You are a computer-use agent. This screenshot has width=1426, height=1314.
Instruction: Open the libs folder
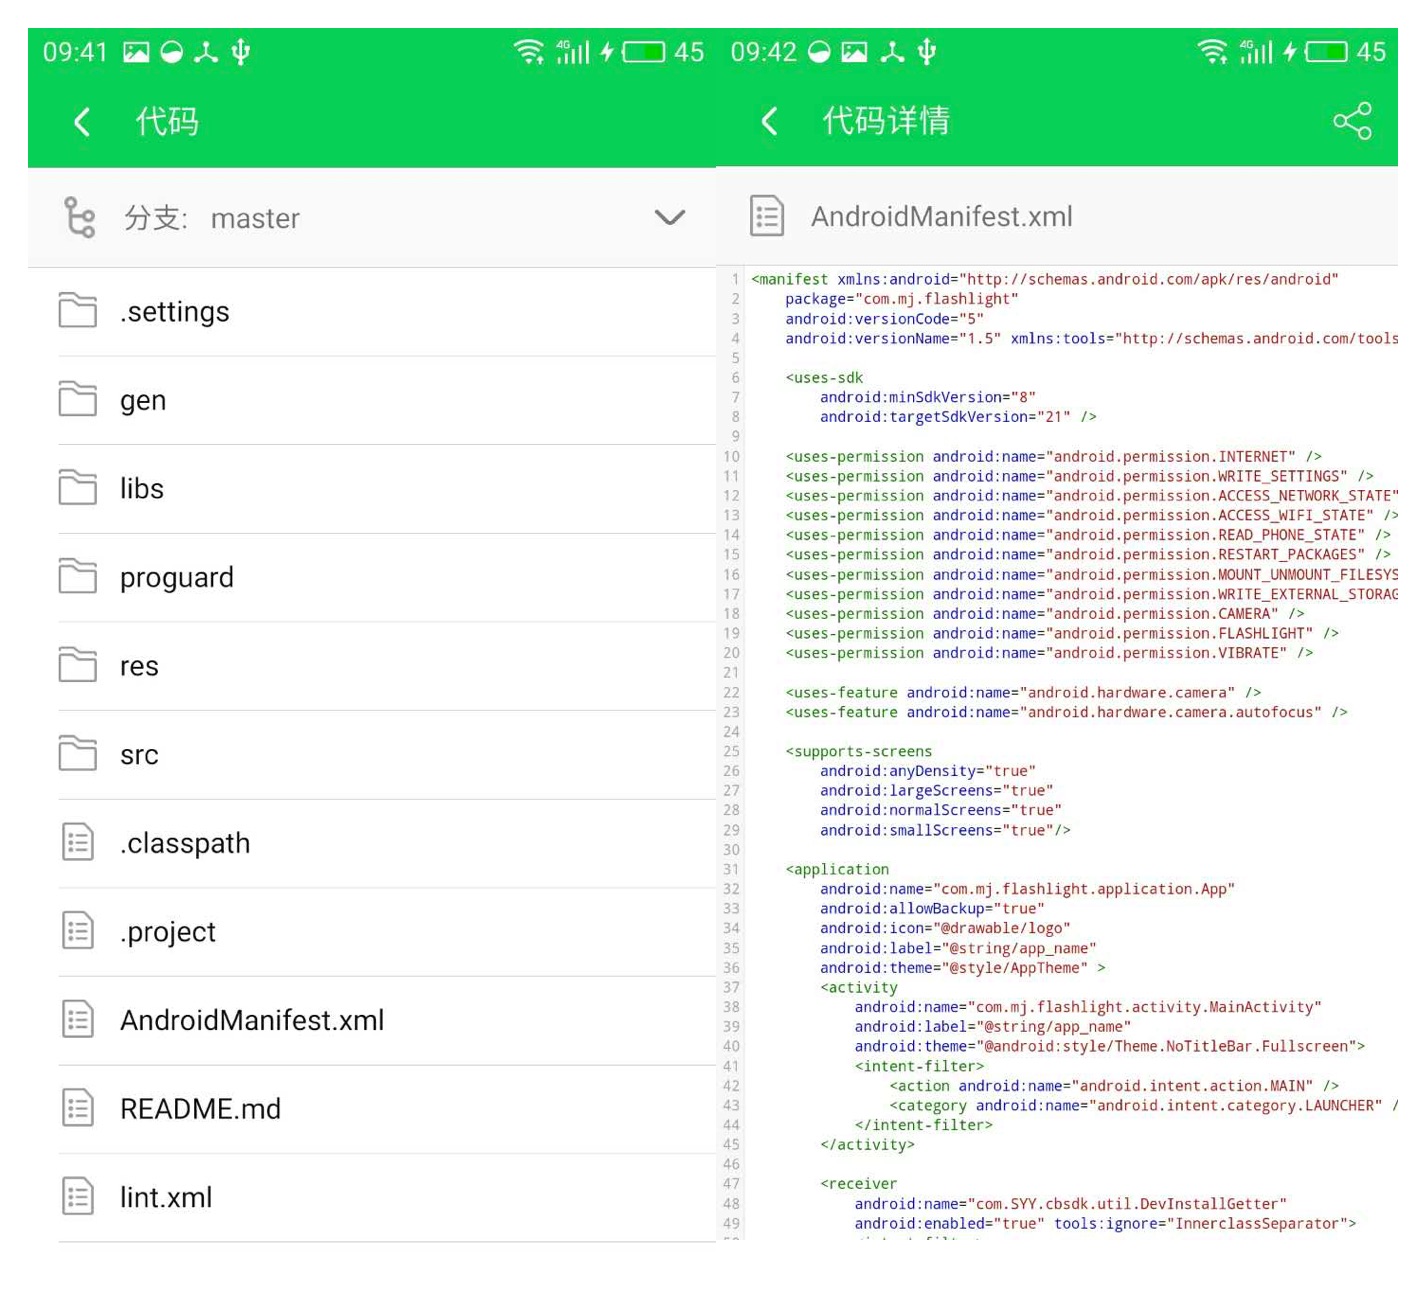coord(142,489)
